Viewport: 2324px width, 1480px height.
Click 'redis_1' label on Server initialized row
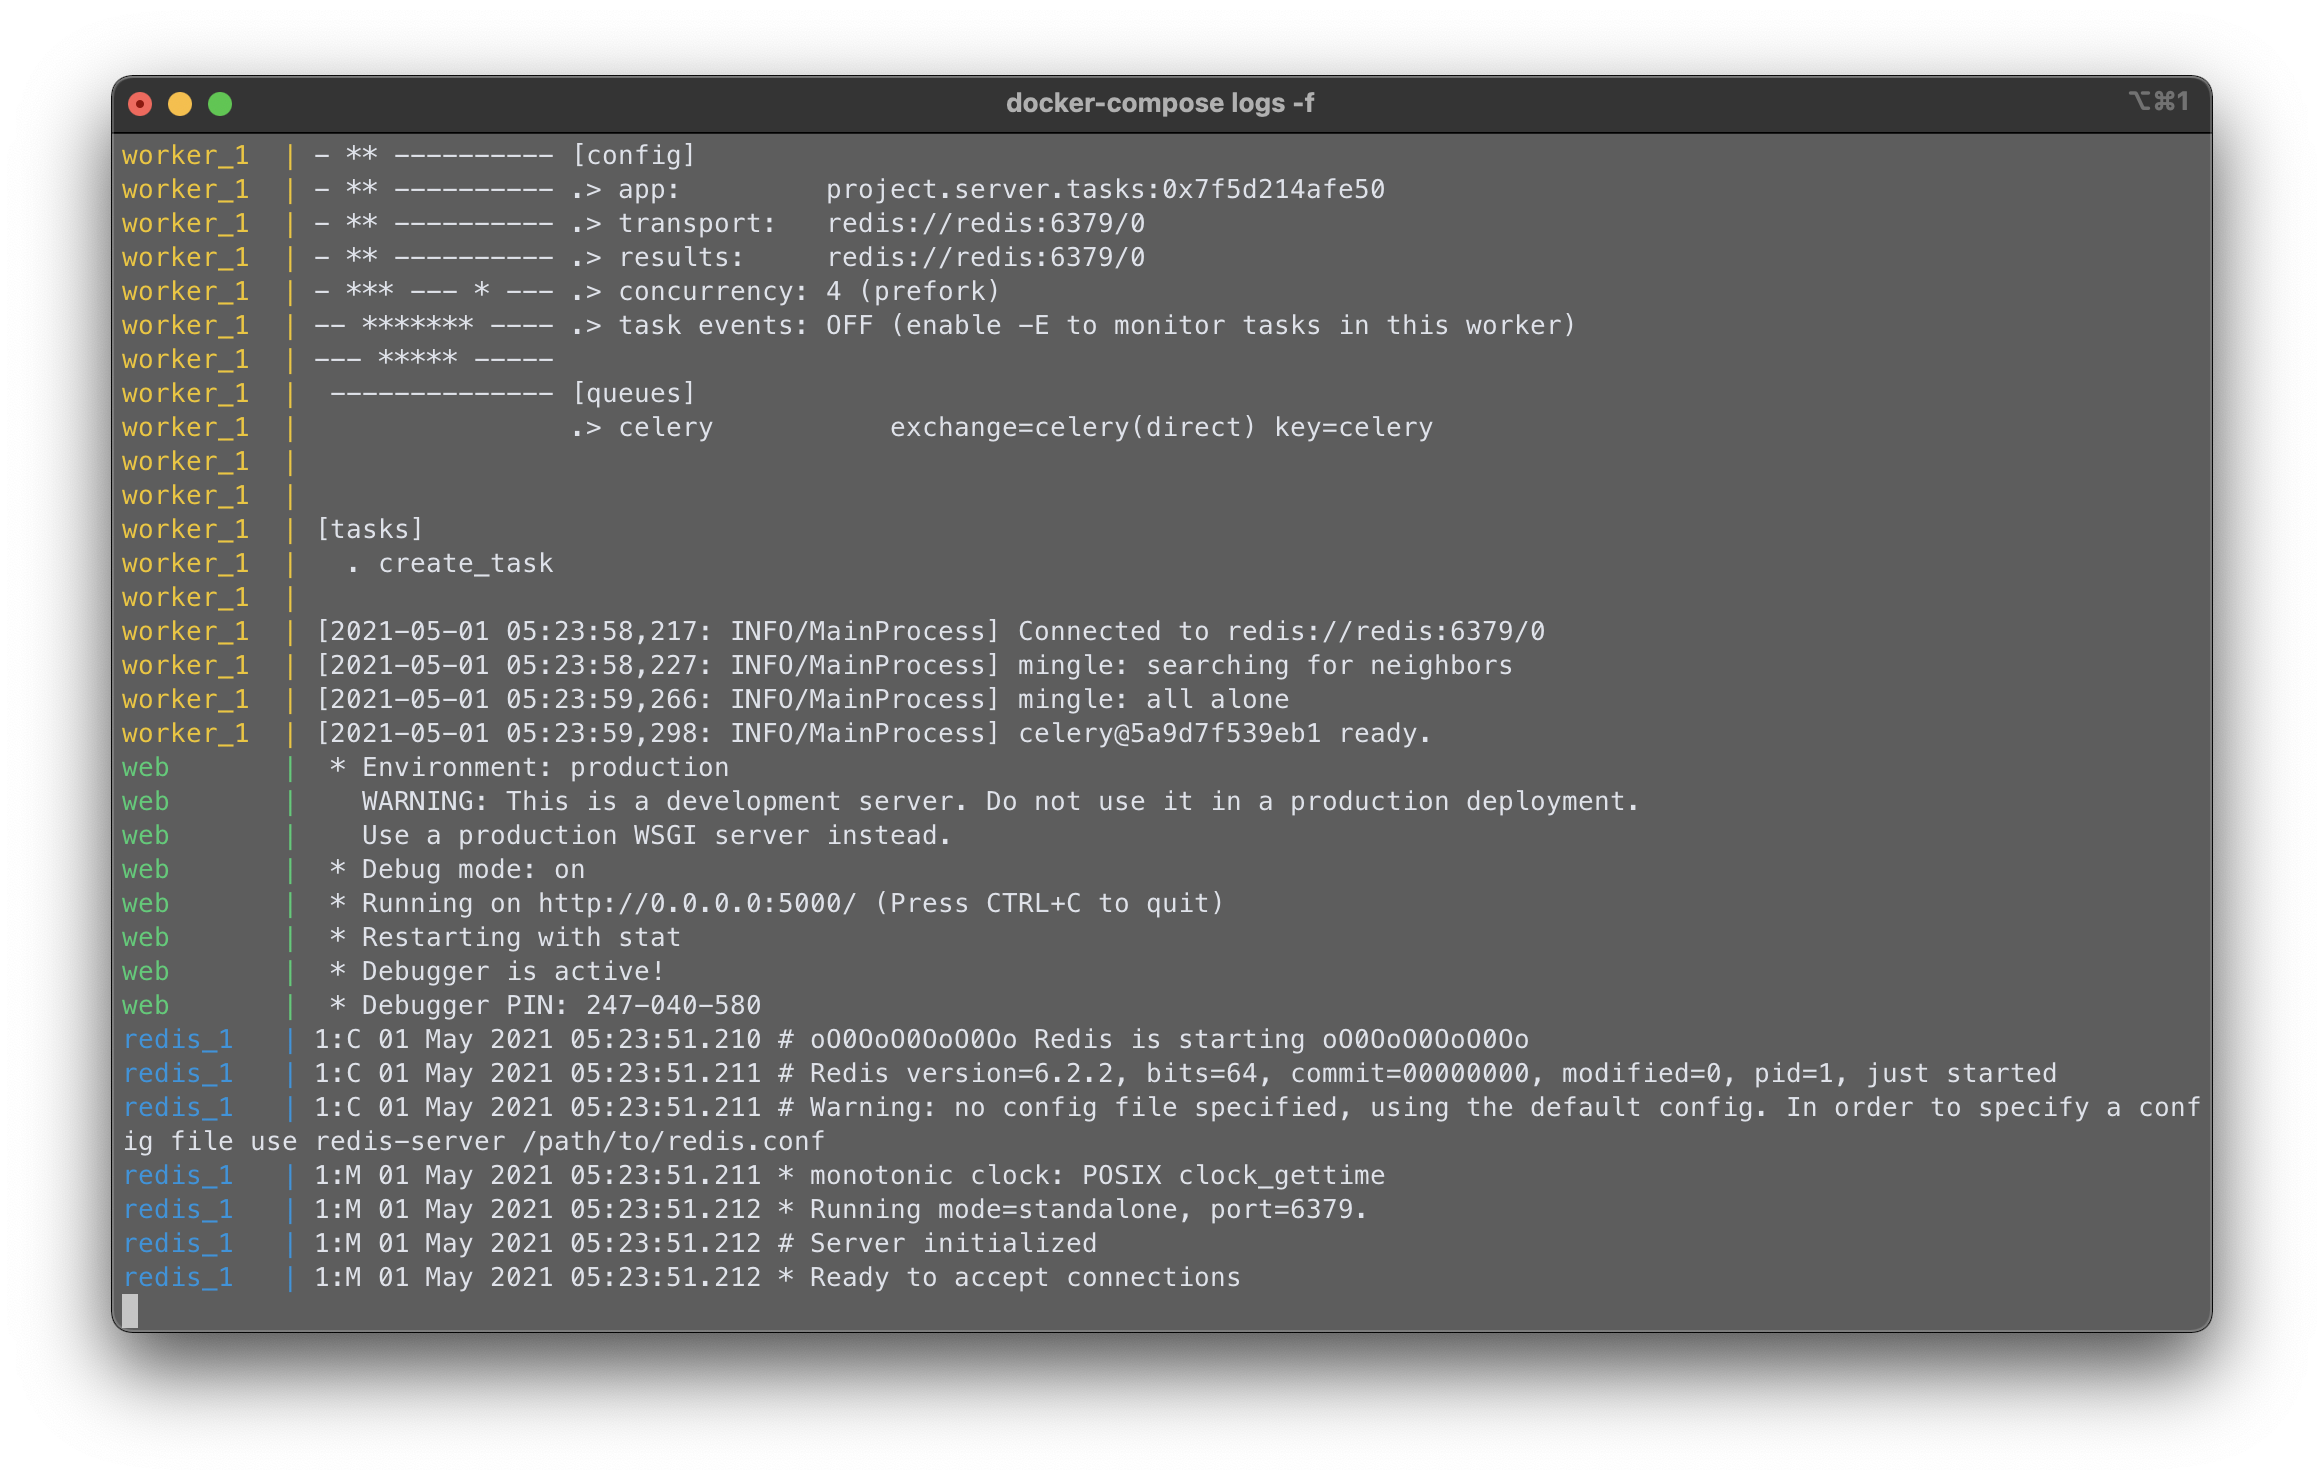178,1244
